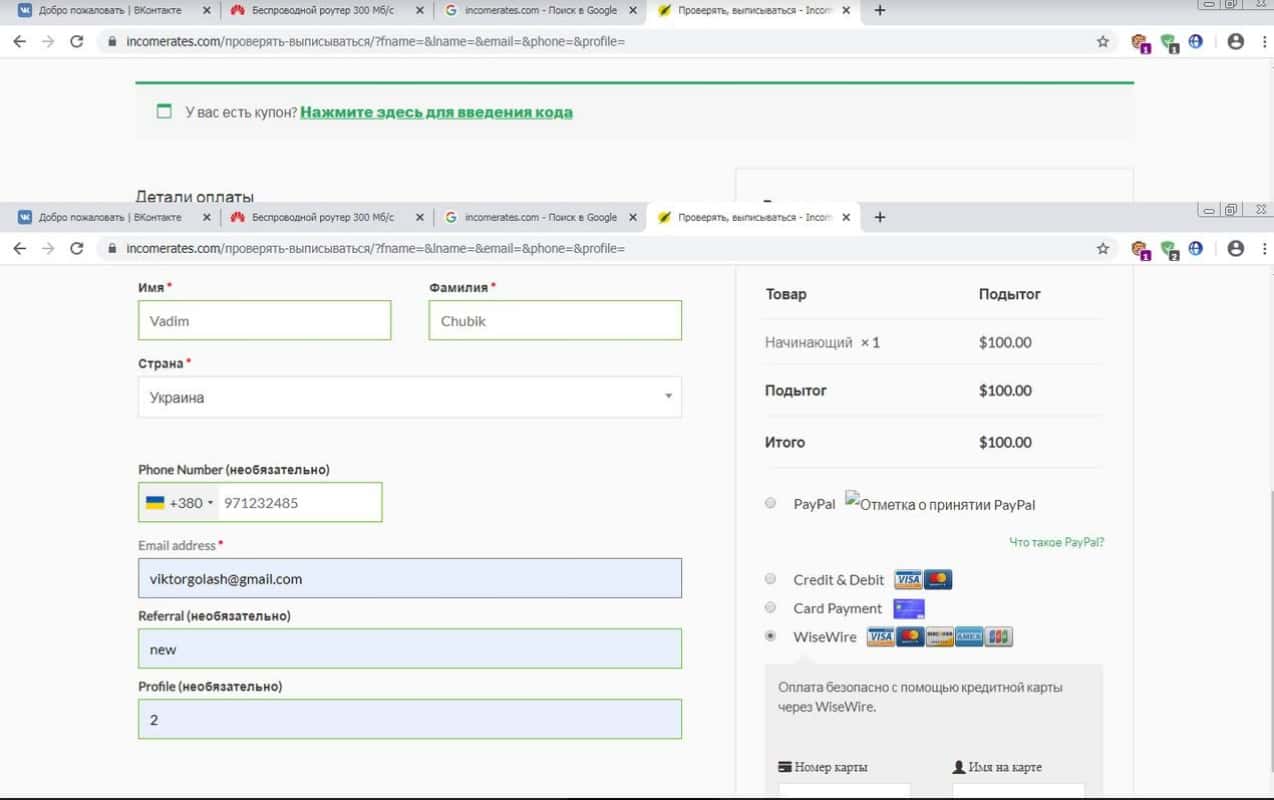This screenshot has width=1274, height=800.
Task: Click the Referral field containing 'new'
Action: pos(409,649)
